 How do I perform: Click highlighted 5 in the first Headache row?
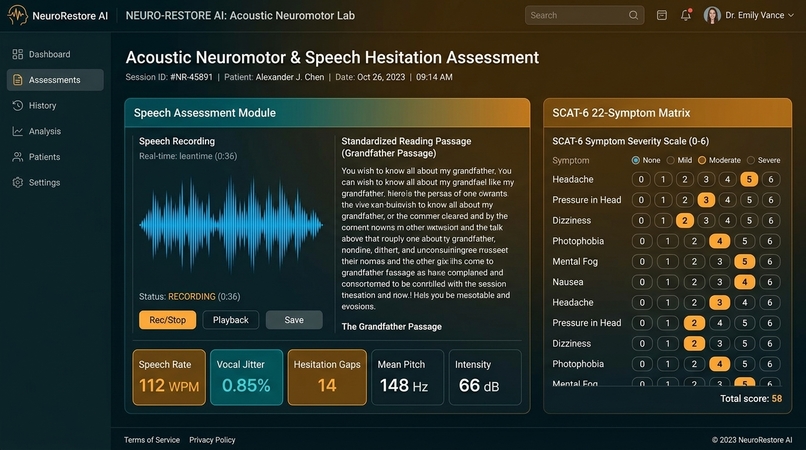click(x=749, y=179)
